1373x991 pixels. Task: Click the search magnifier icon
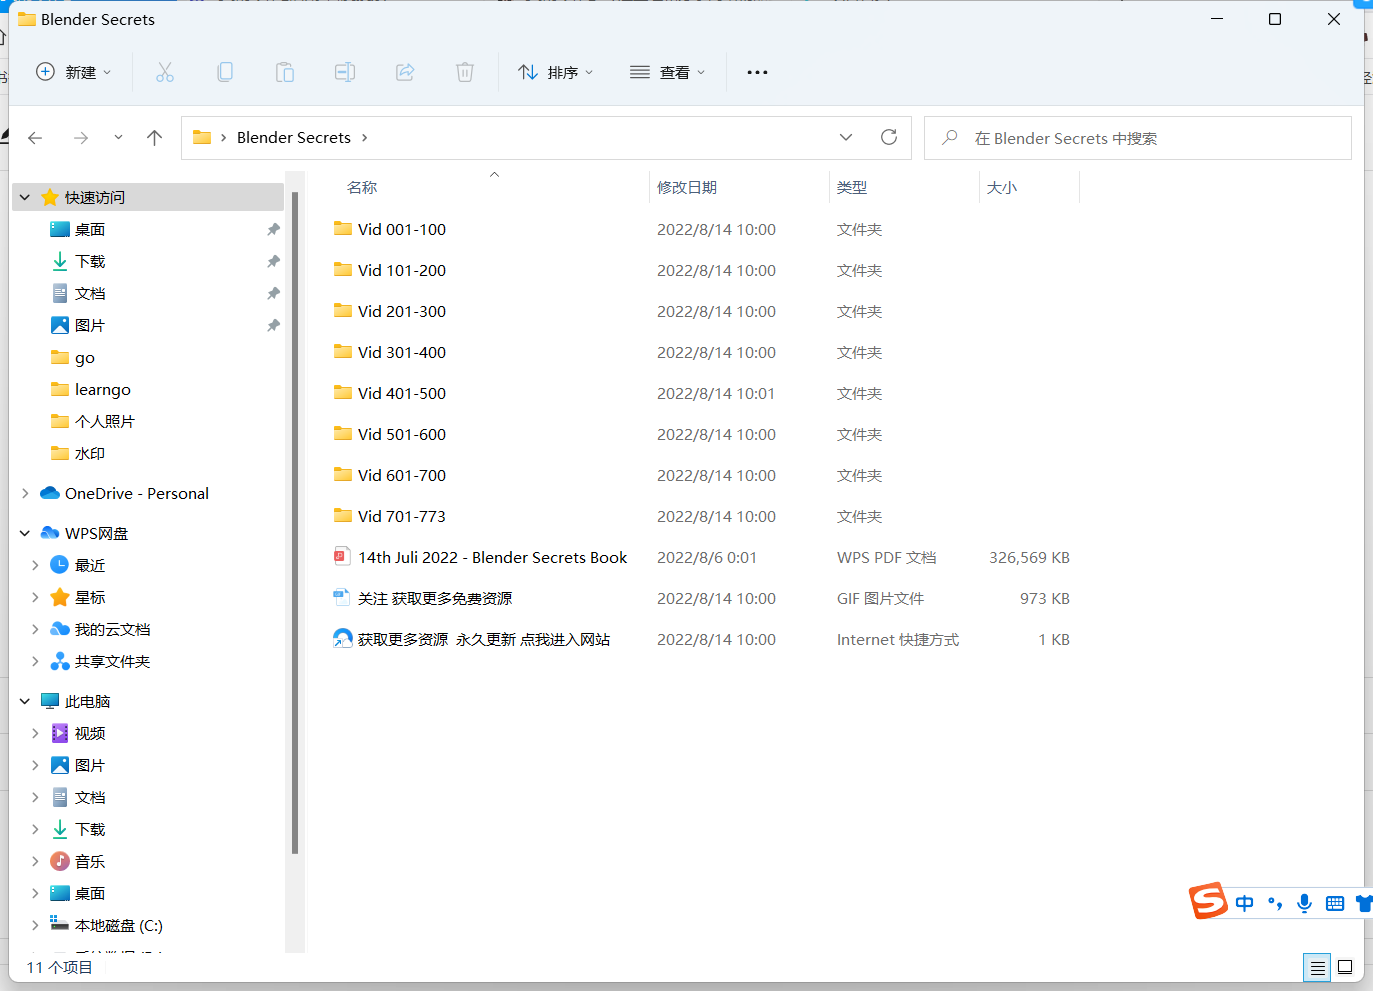(950, 137)
